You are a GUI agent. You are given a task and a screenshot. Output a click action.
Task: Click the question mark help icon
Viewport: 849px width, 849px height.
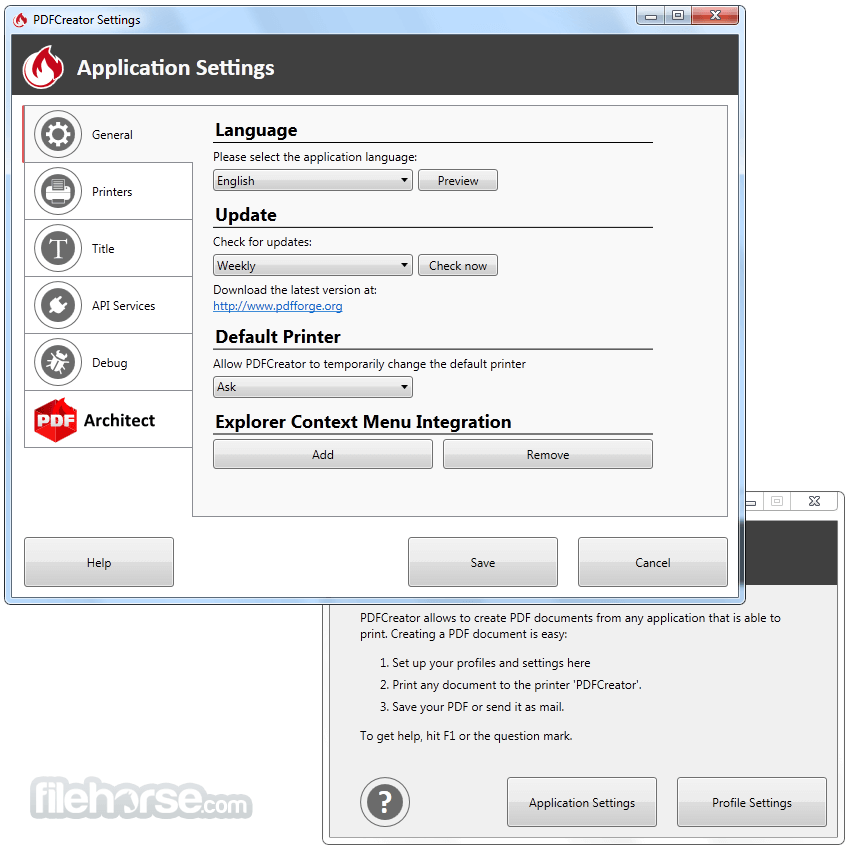point(384,802)
